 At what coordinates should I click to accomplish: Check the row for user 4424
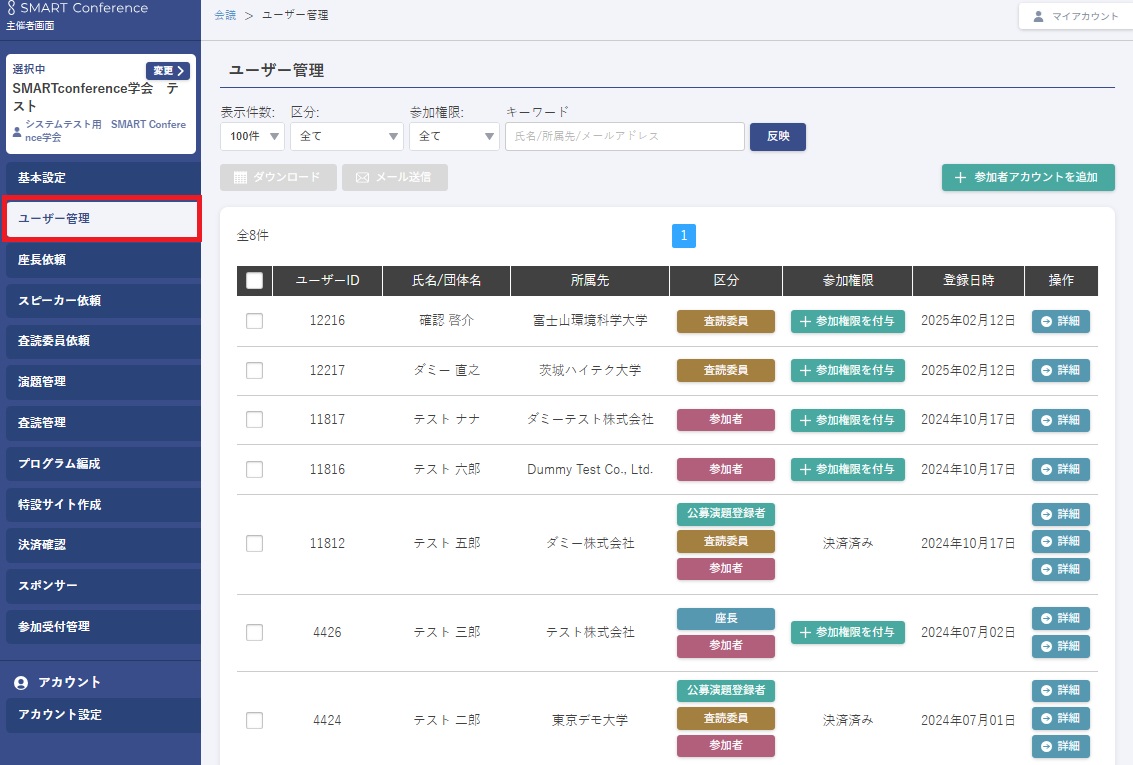(x=254, y=720)
